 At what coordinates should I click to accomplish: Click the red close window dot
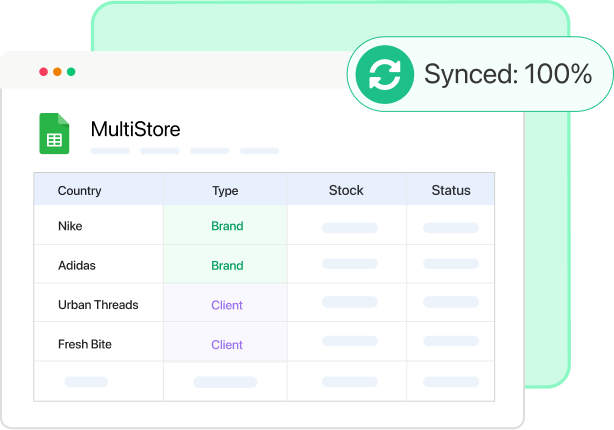coord(43,72)
